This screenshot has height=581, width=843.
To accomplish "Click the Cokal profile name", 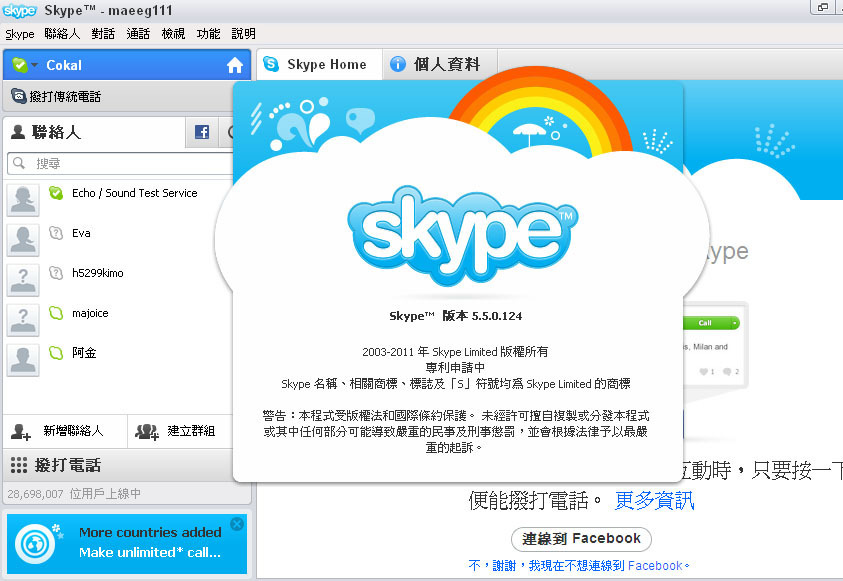I will pos(64,66).
